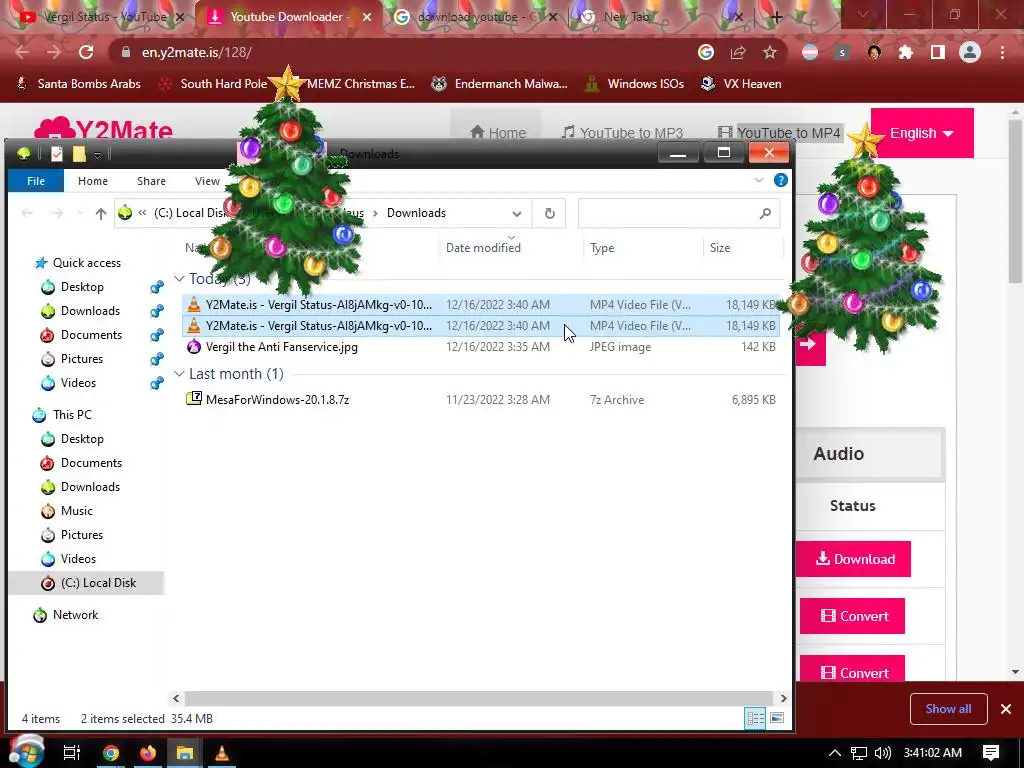Click the first Convert button

[852, 616]
